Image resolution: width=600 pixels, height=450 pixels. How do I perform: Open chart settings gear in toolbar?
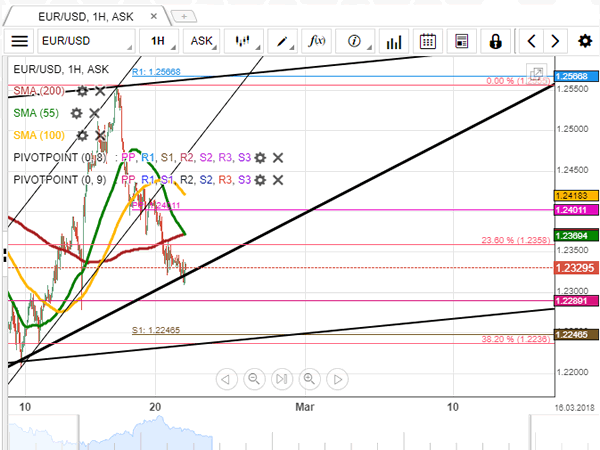(583, 41)
